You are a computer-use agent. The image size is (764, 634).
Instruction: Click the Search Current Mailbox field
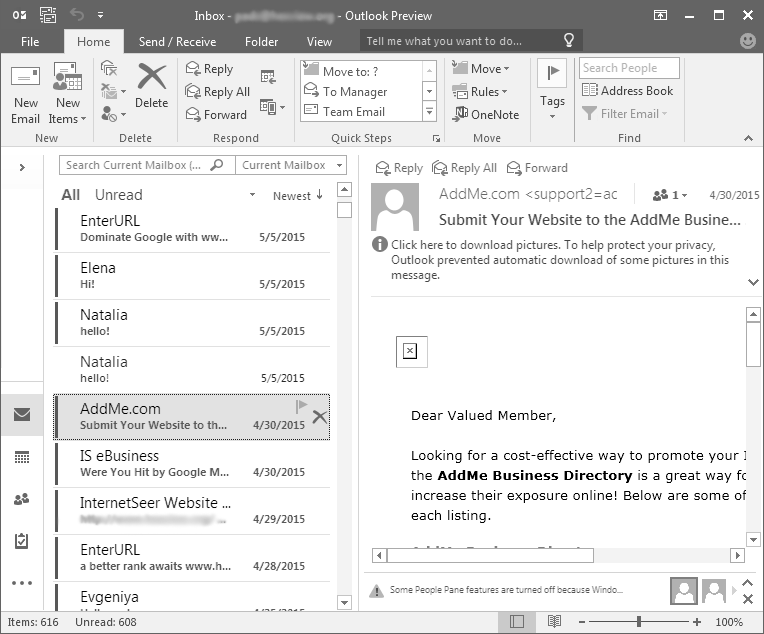click(147, 165)
